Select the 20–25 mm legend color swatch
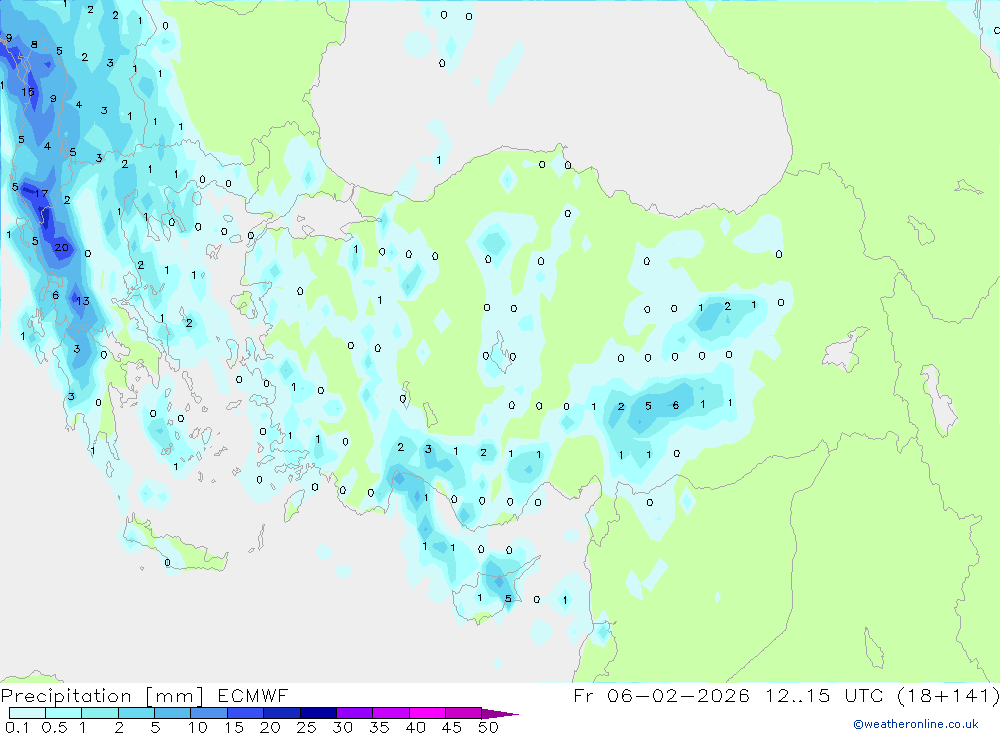 point(281,713)
